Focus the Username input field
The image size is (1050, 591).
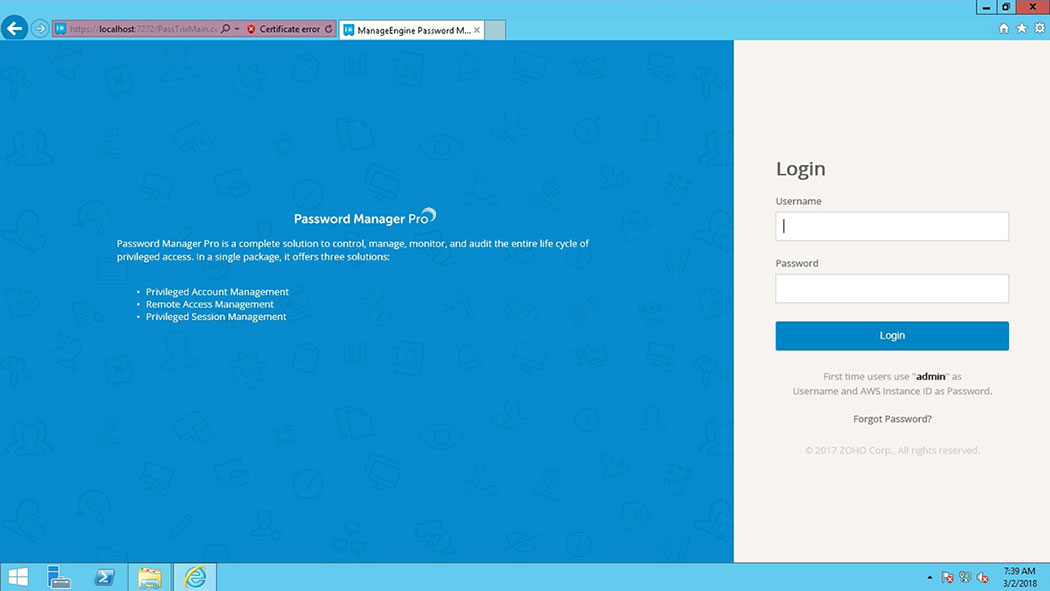pos(892,226)
